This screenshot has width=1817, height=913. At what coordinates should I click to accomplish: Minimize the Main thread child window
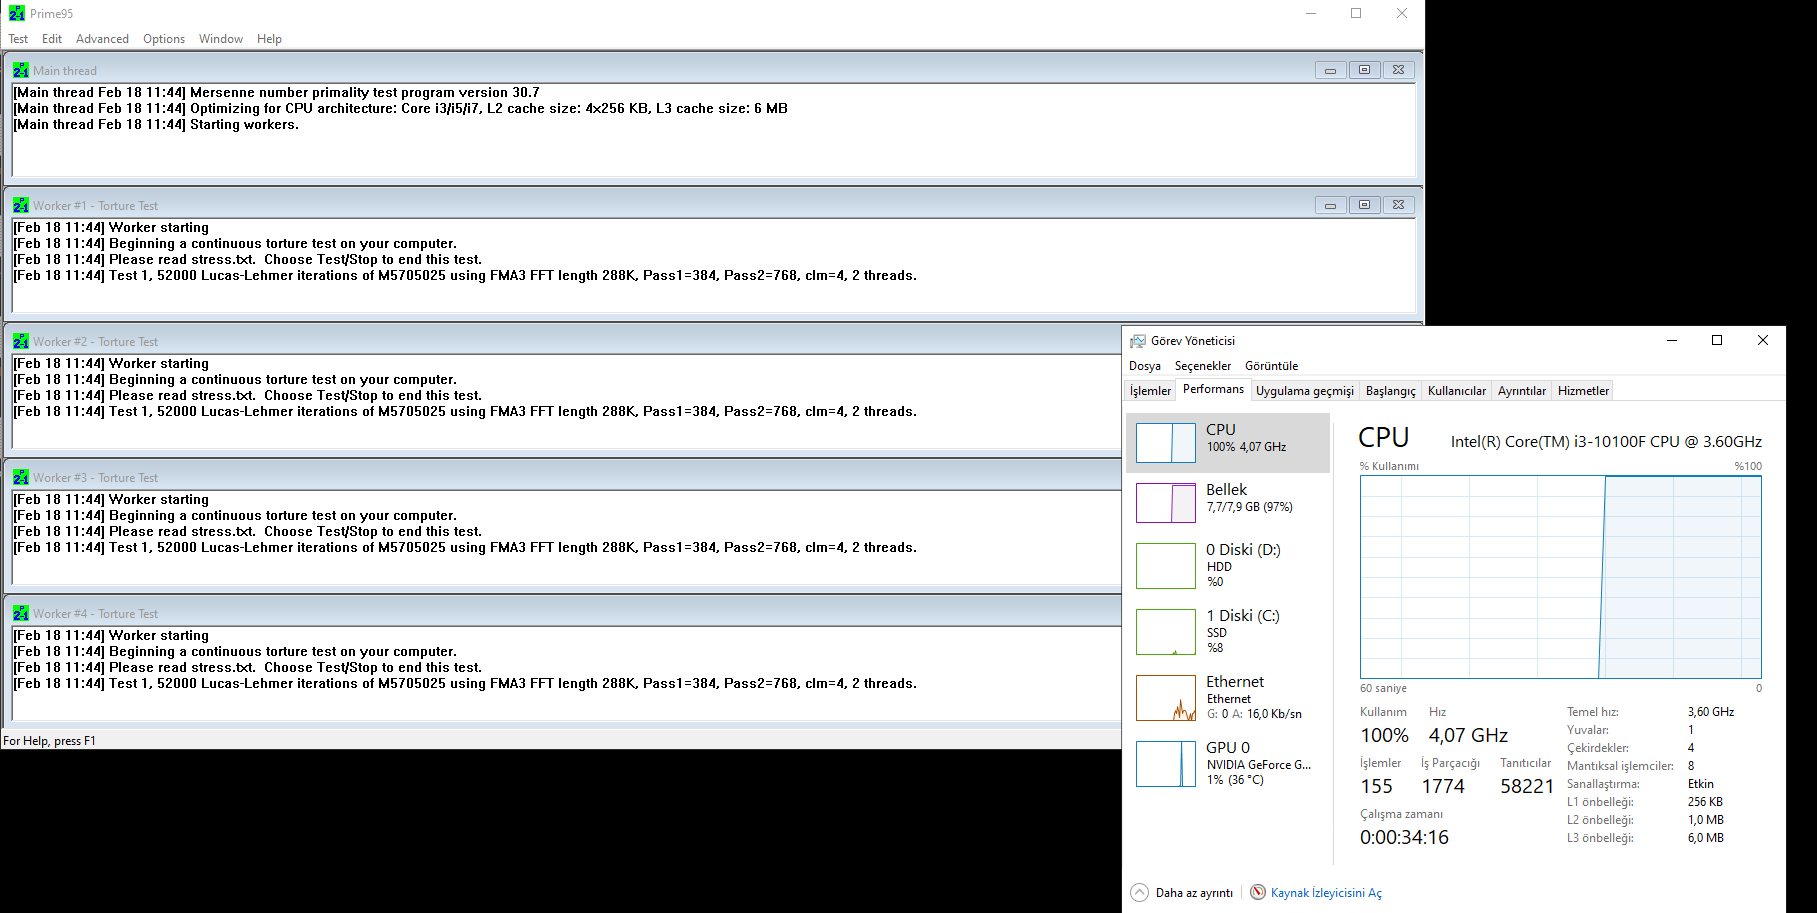click(x=1330, y=70)
